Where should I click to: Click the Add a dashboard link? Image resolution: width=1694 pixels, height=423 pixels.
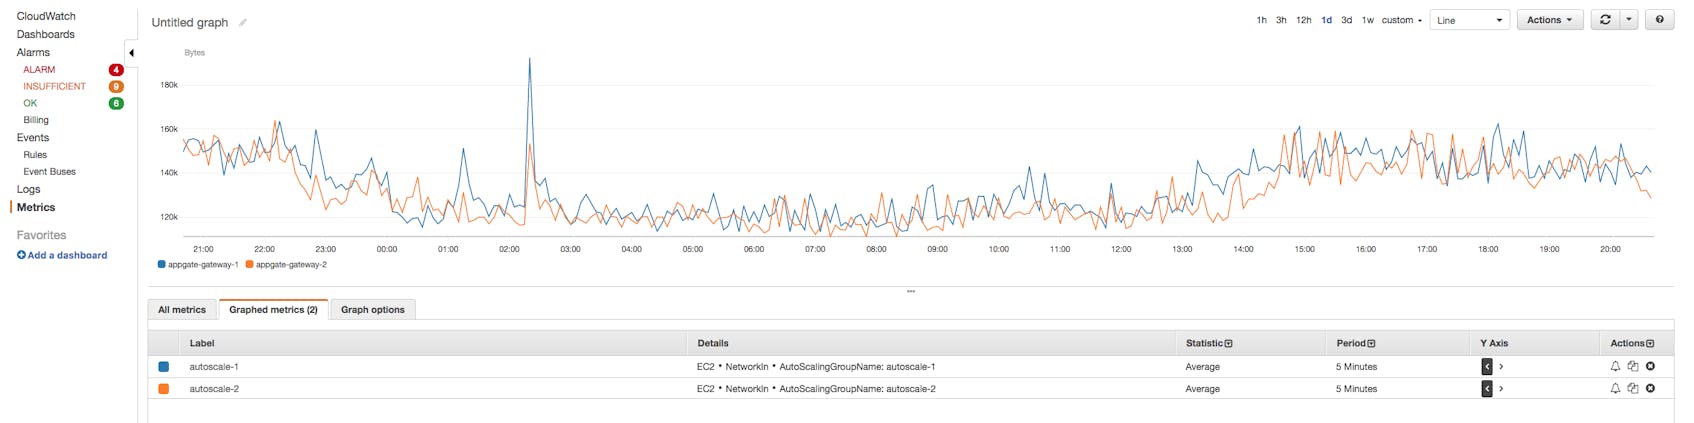point(67,255)
